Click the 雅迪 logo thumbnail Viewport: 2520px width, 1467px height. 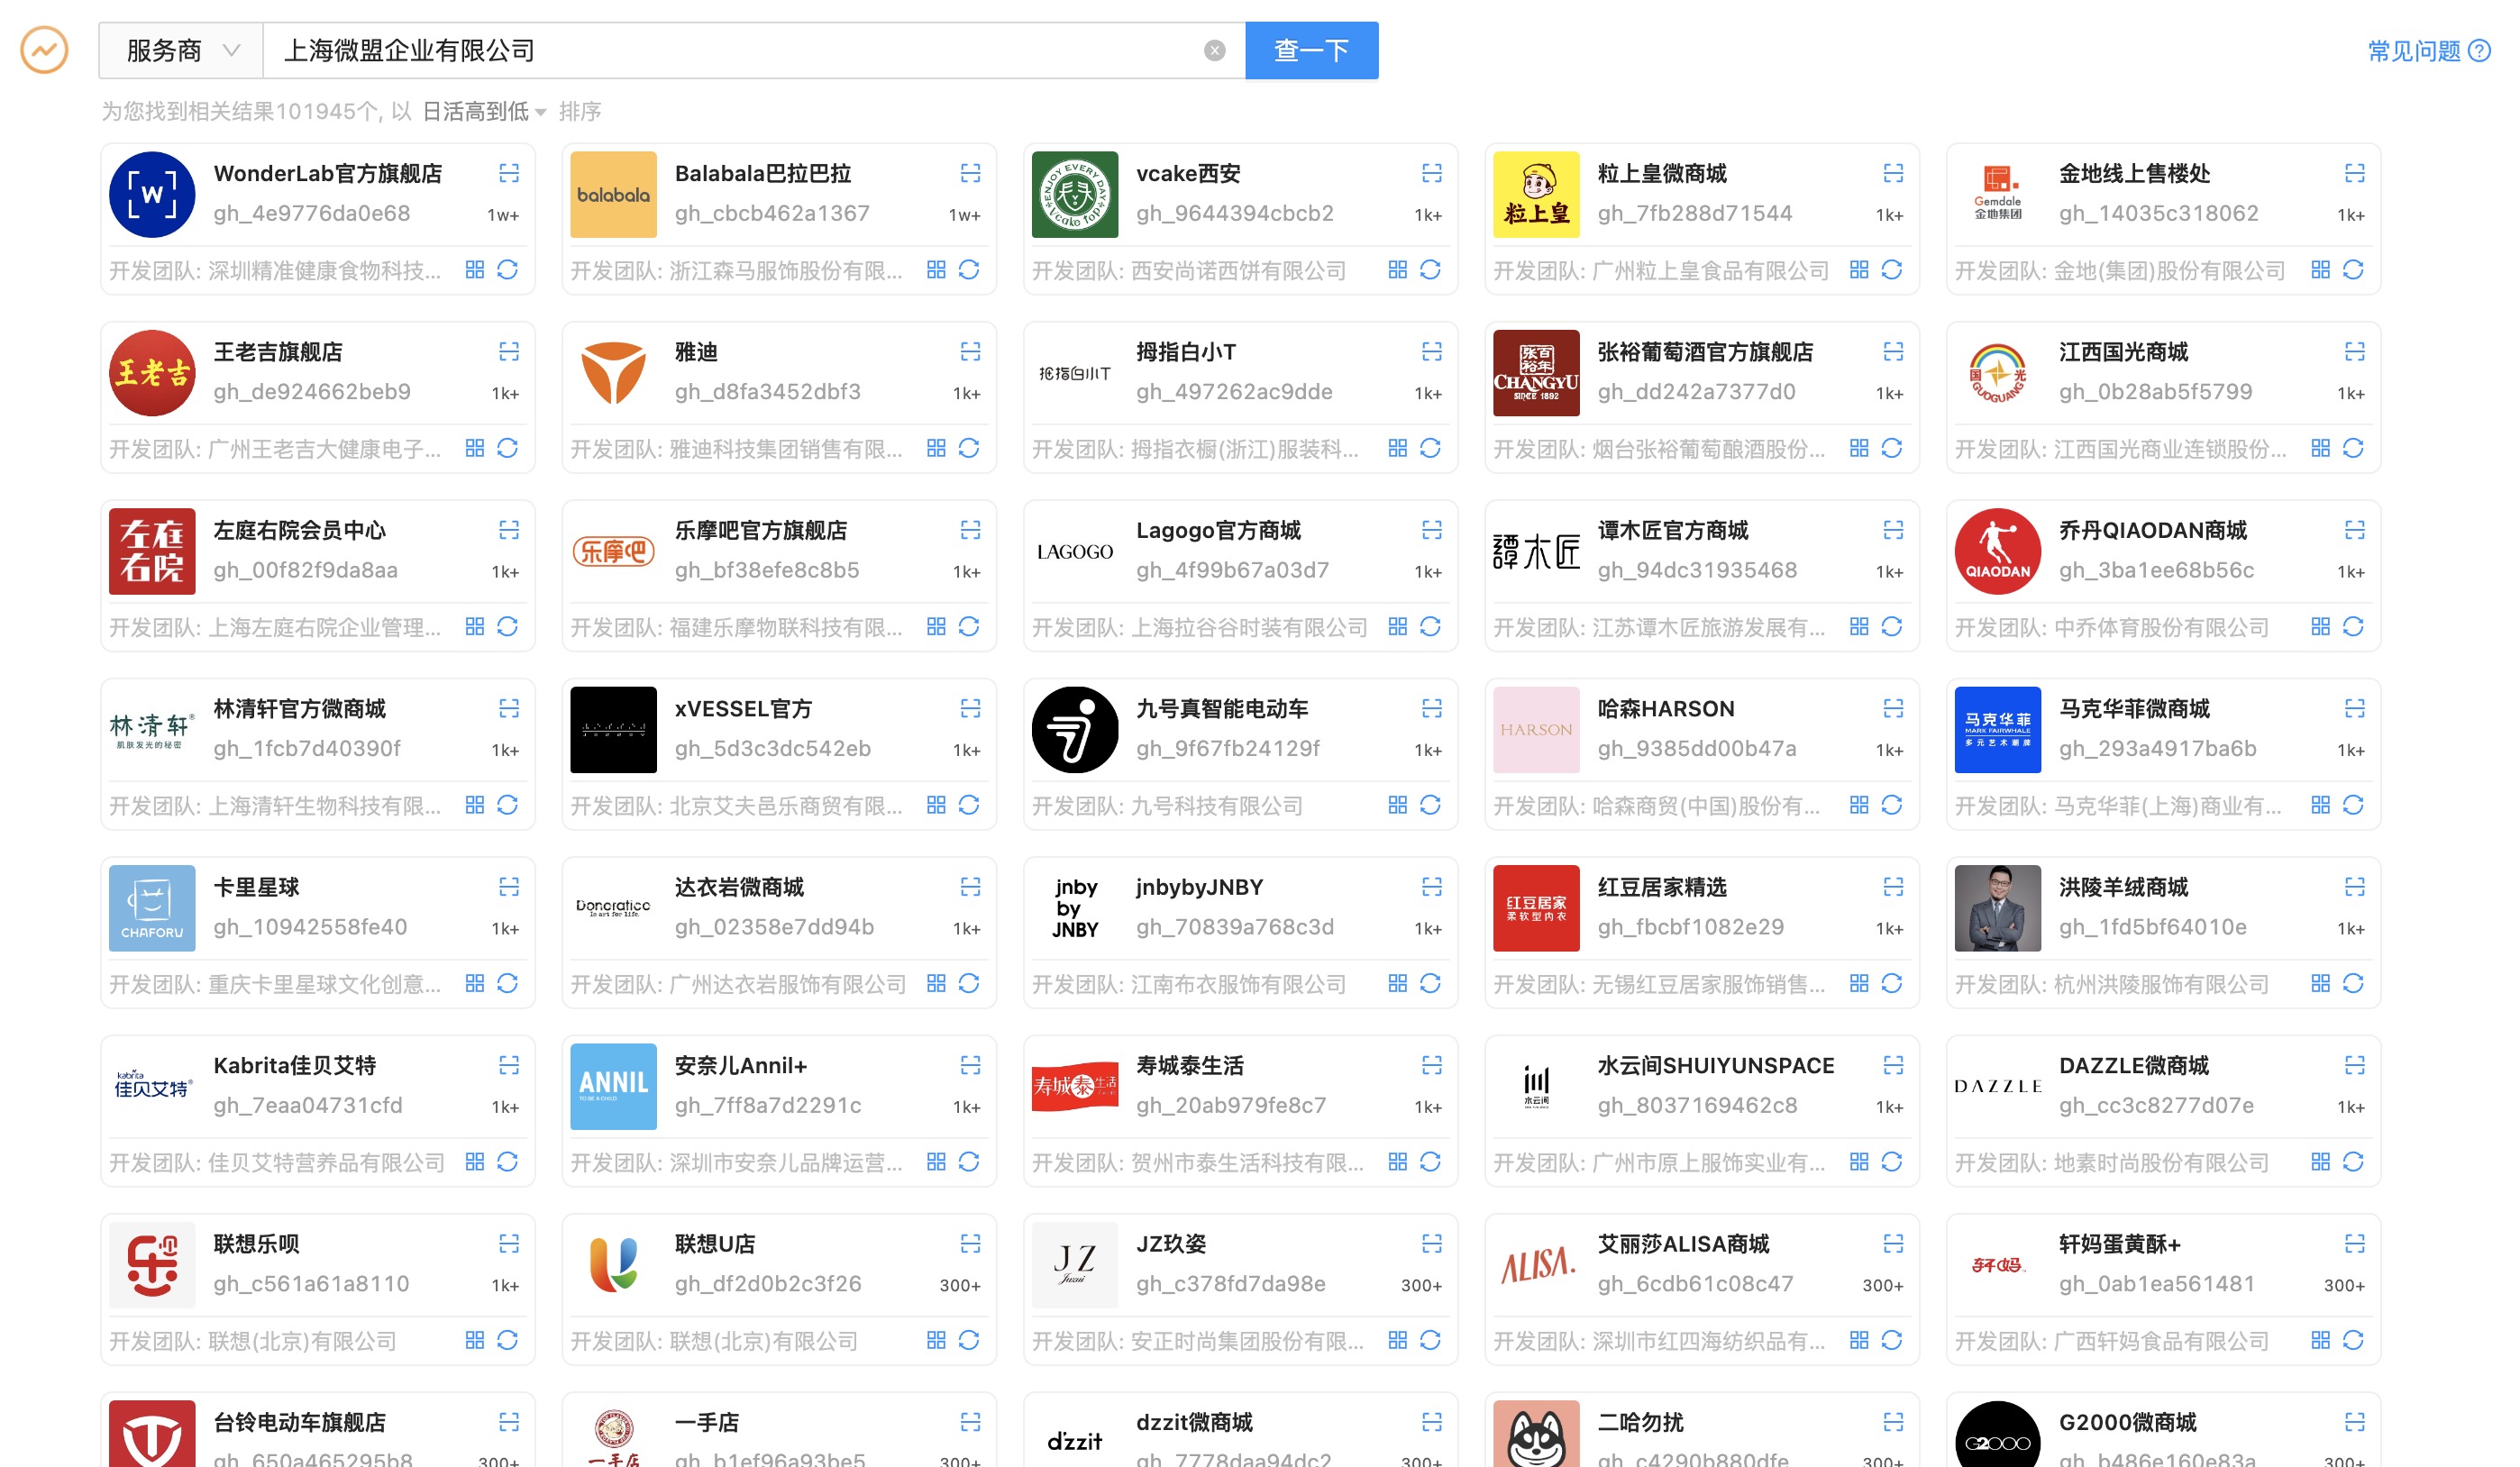(613, 373)
